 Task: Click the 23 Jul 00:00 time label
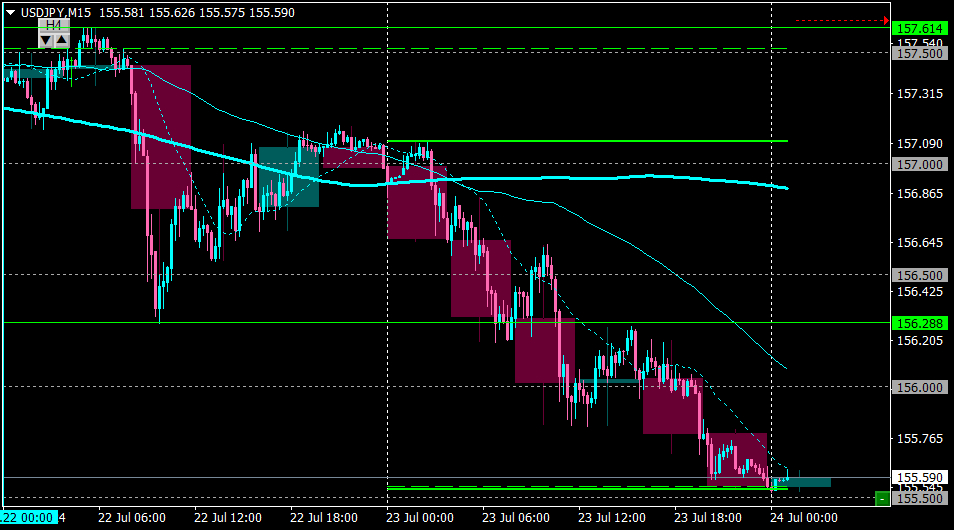pyautogui.click(x=420, y=518)
